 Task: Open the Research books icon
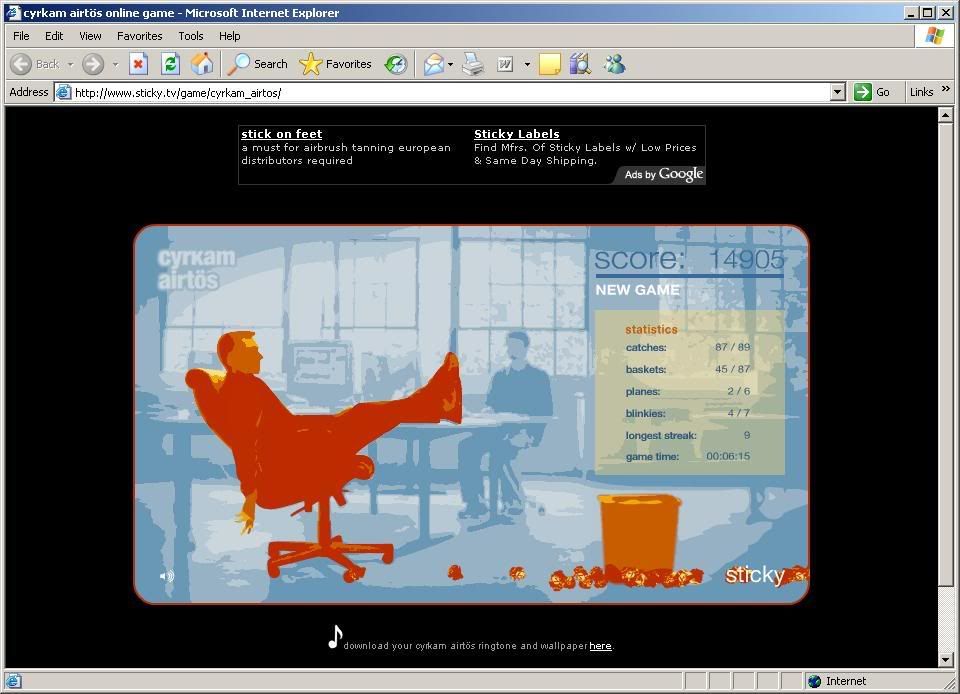[x=580, y=64]
